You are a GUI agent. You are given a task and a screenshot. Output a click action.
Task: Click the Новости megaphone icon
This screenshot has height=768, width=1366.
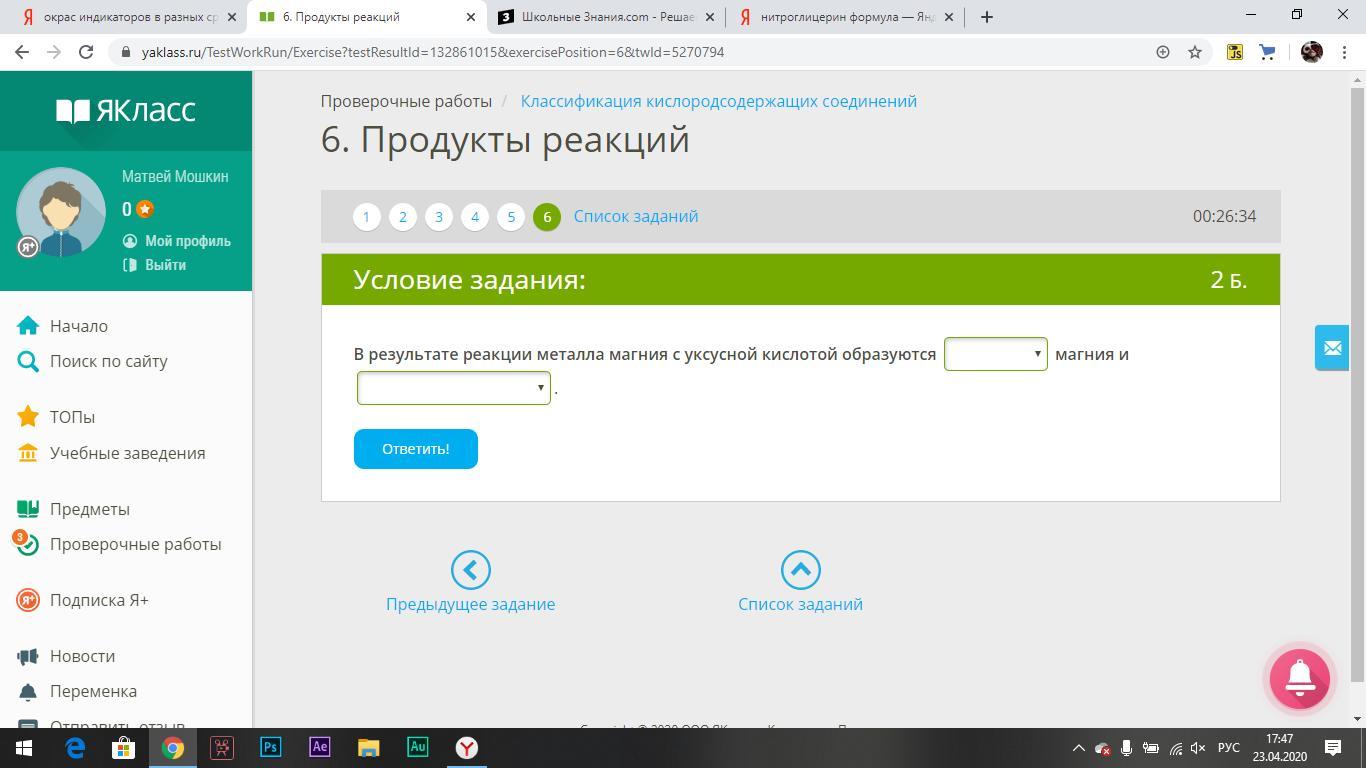(28, 656)
